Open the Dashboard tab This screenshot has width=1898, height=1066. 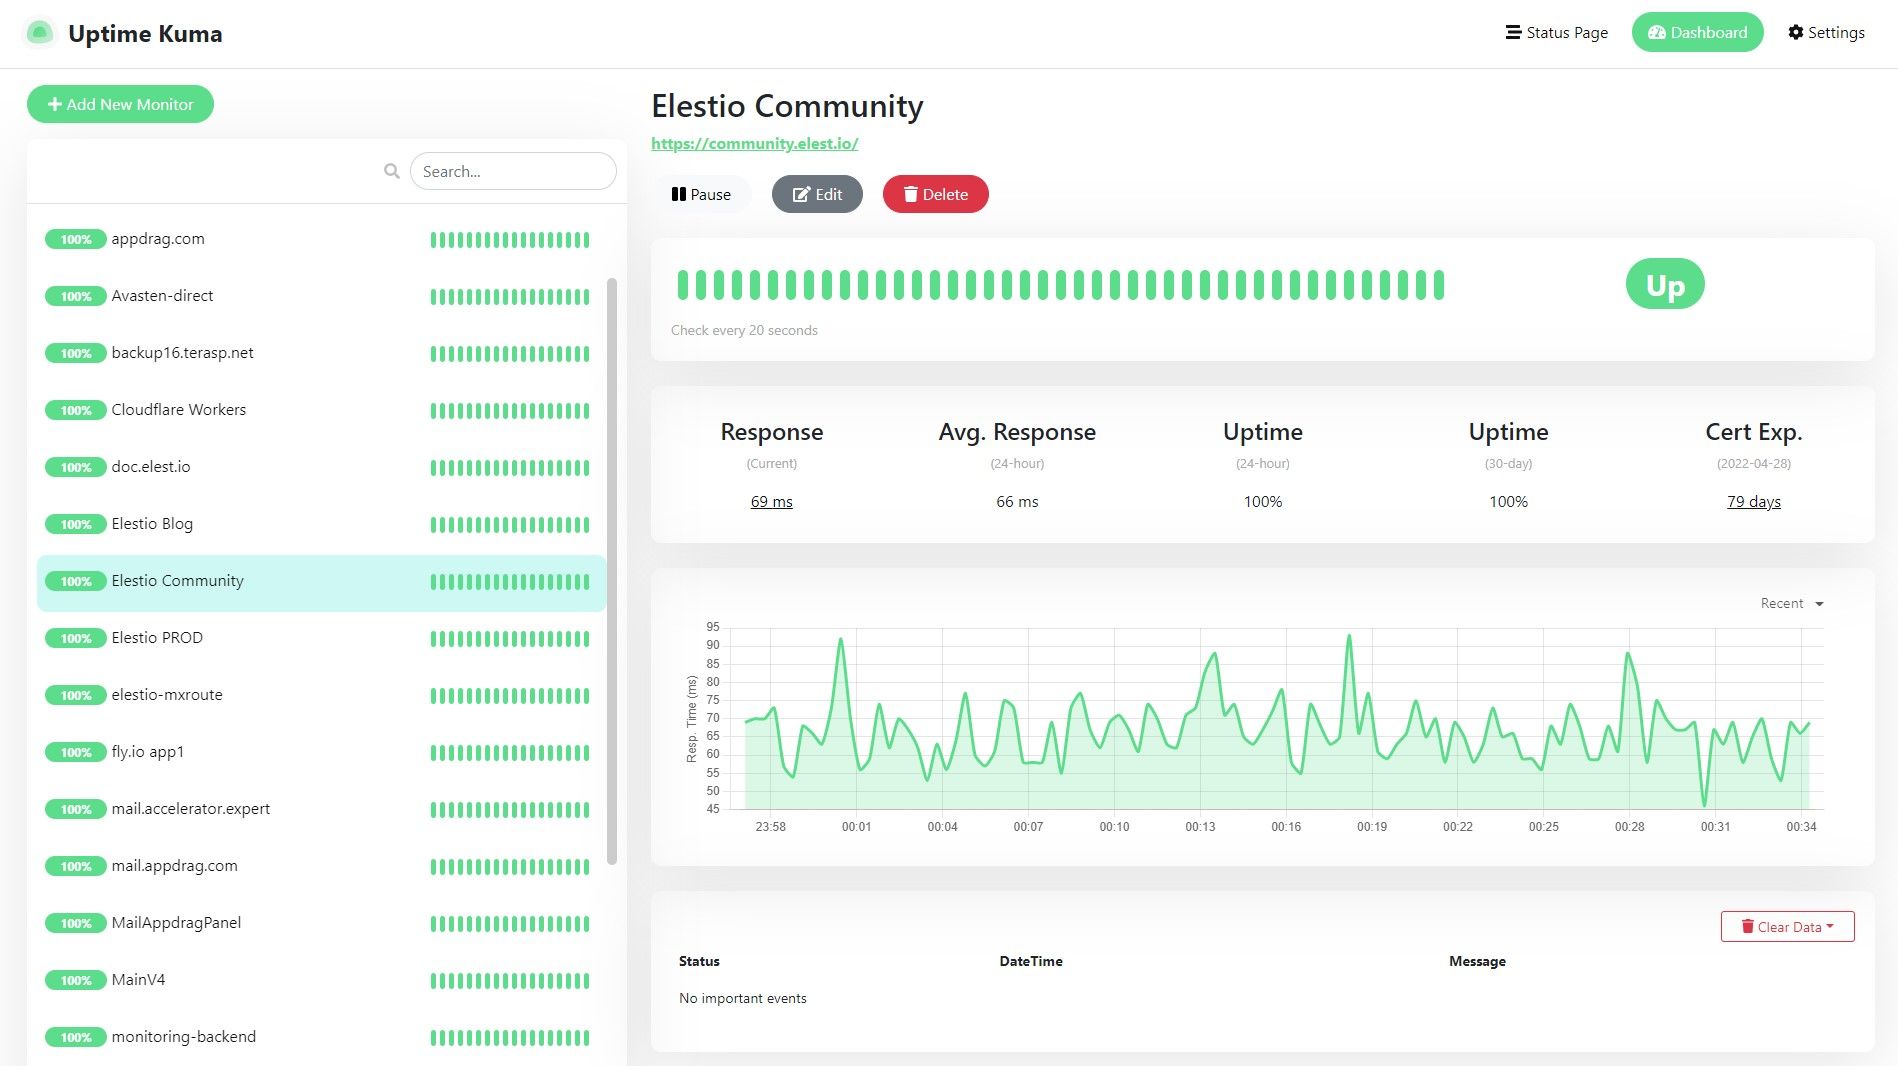[1697, 32]
